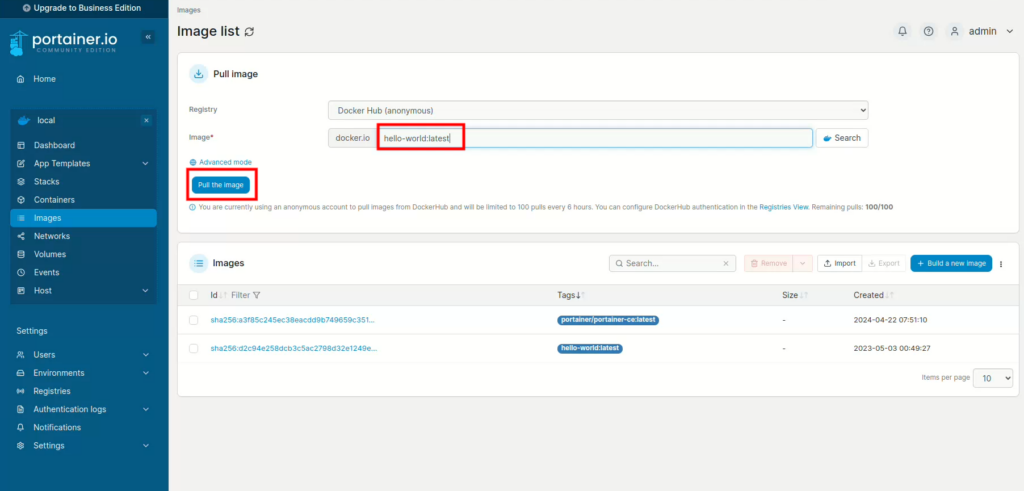This screenshot has width=1024, height=491.
Task: Click the refresh icon next to Image list
Action: [249, 31]
